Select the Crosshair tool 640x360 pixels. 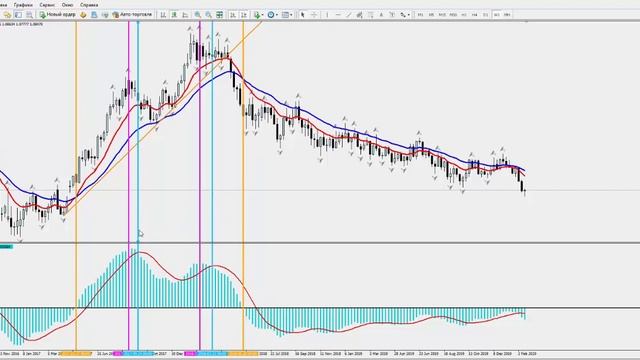point(314,15)
